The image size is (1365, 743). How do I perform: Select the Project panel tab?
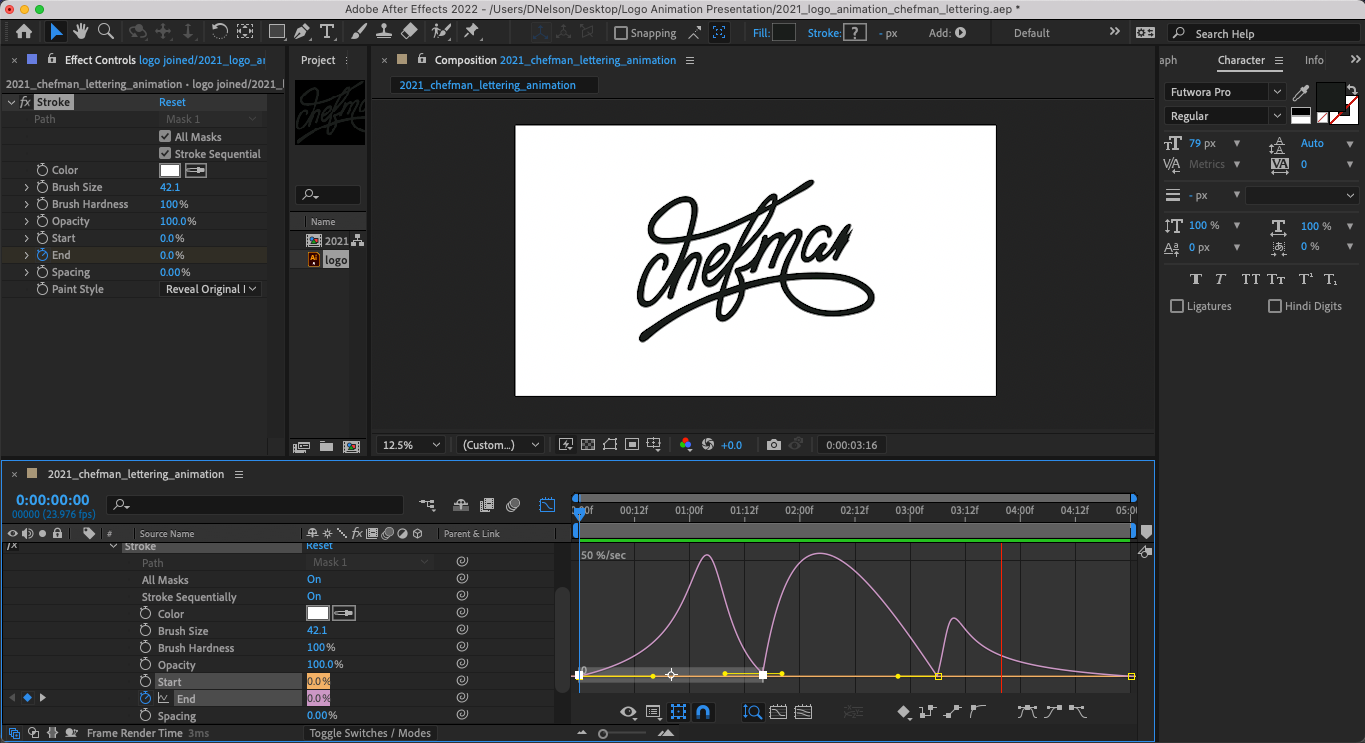pos(318,60)
